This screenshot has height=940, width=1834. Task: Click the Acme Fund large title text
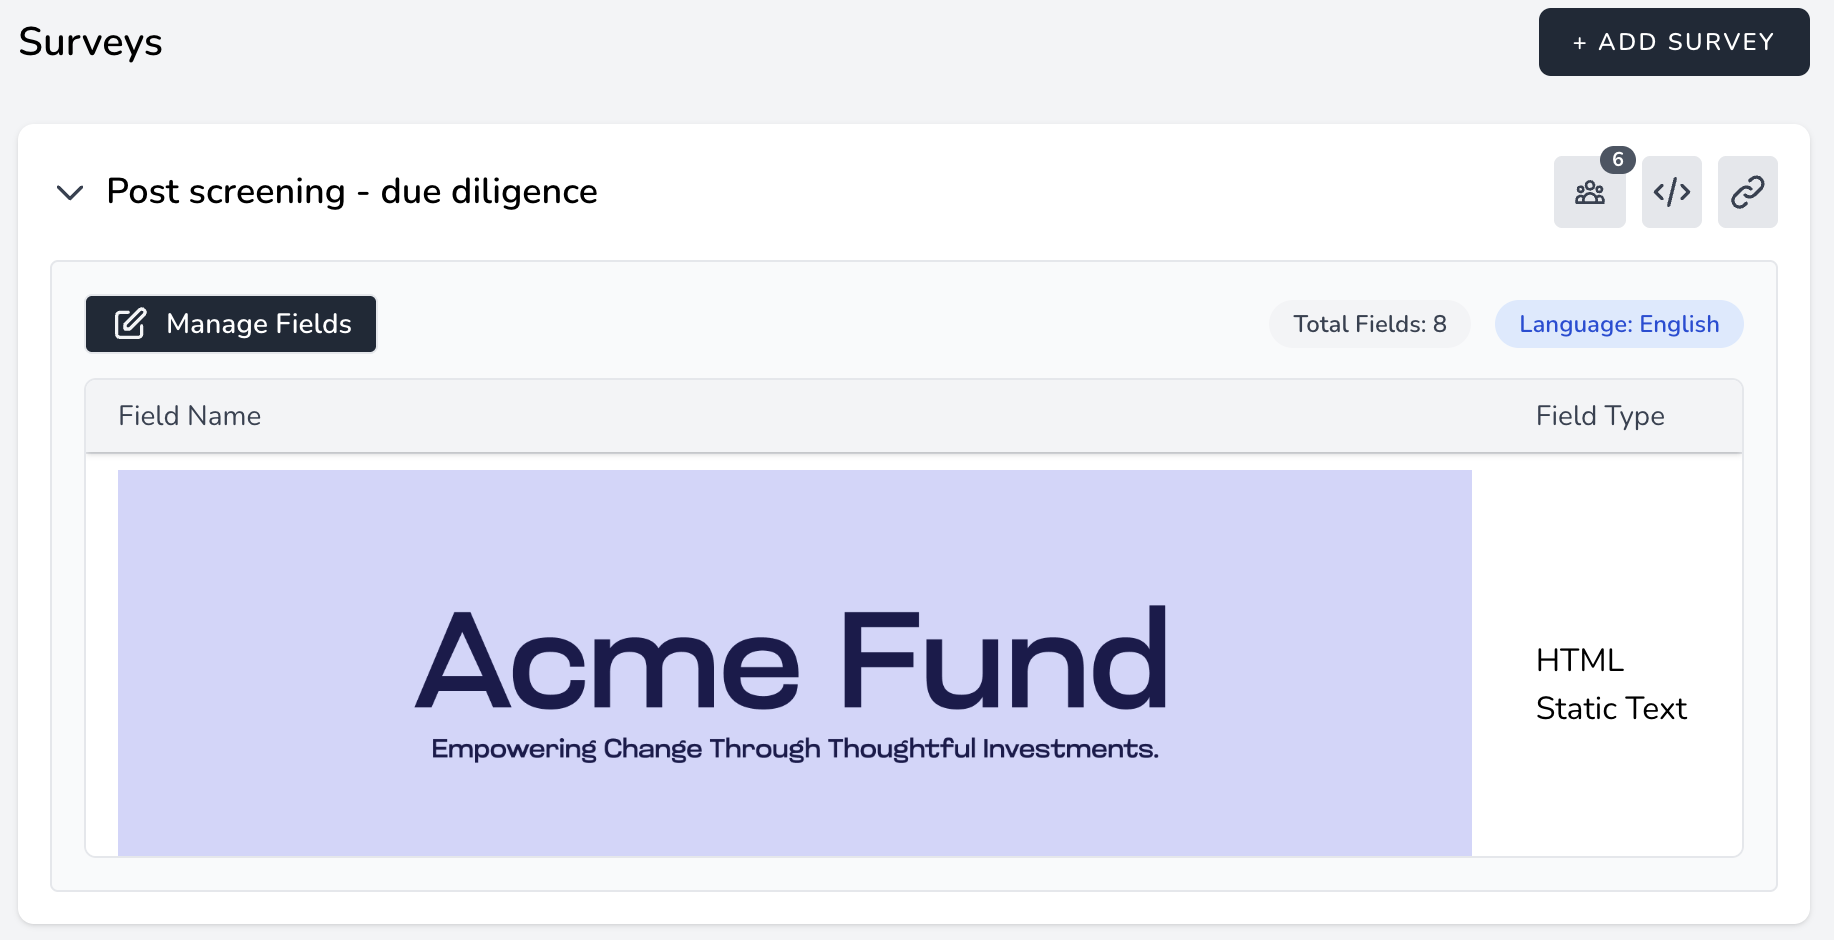792,660
